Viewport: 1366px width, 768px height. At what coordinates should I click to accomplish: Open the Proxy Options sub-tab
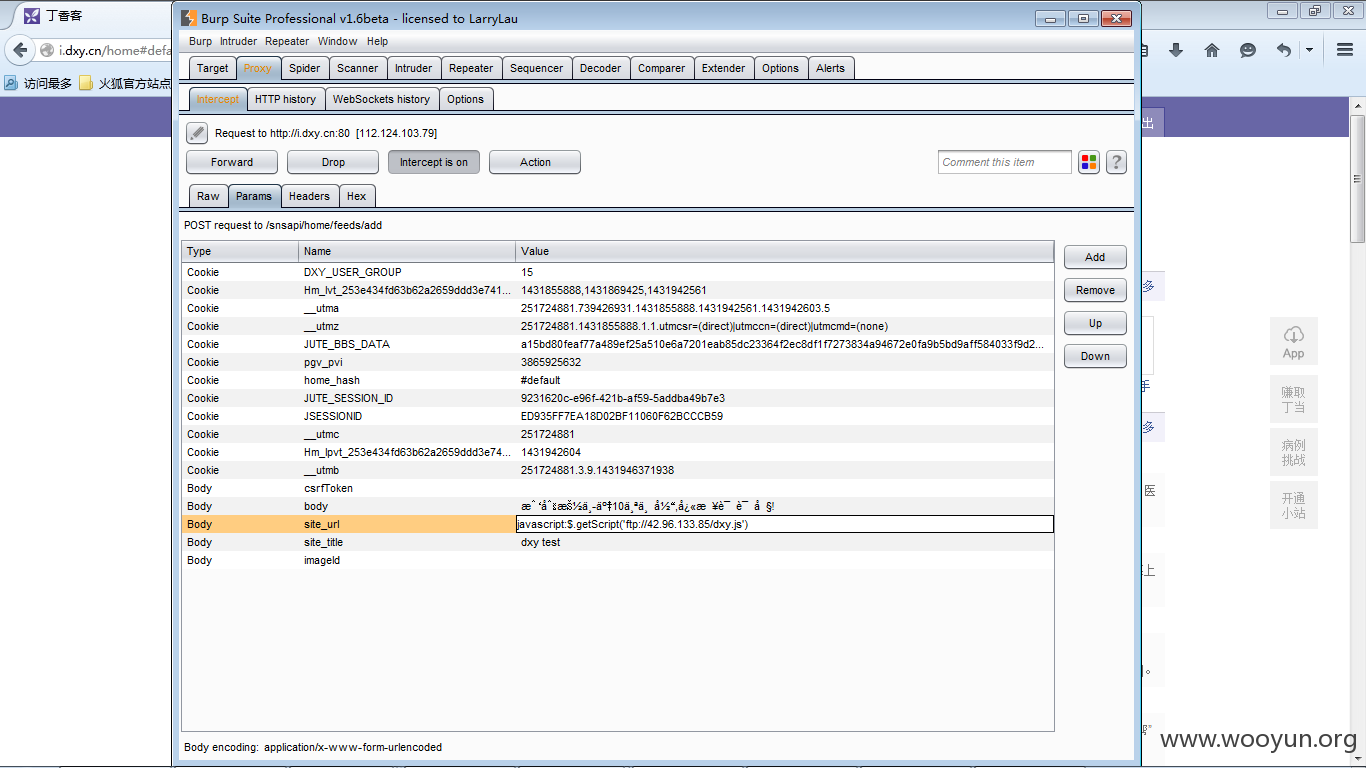point(465,99)
